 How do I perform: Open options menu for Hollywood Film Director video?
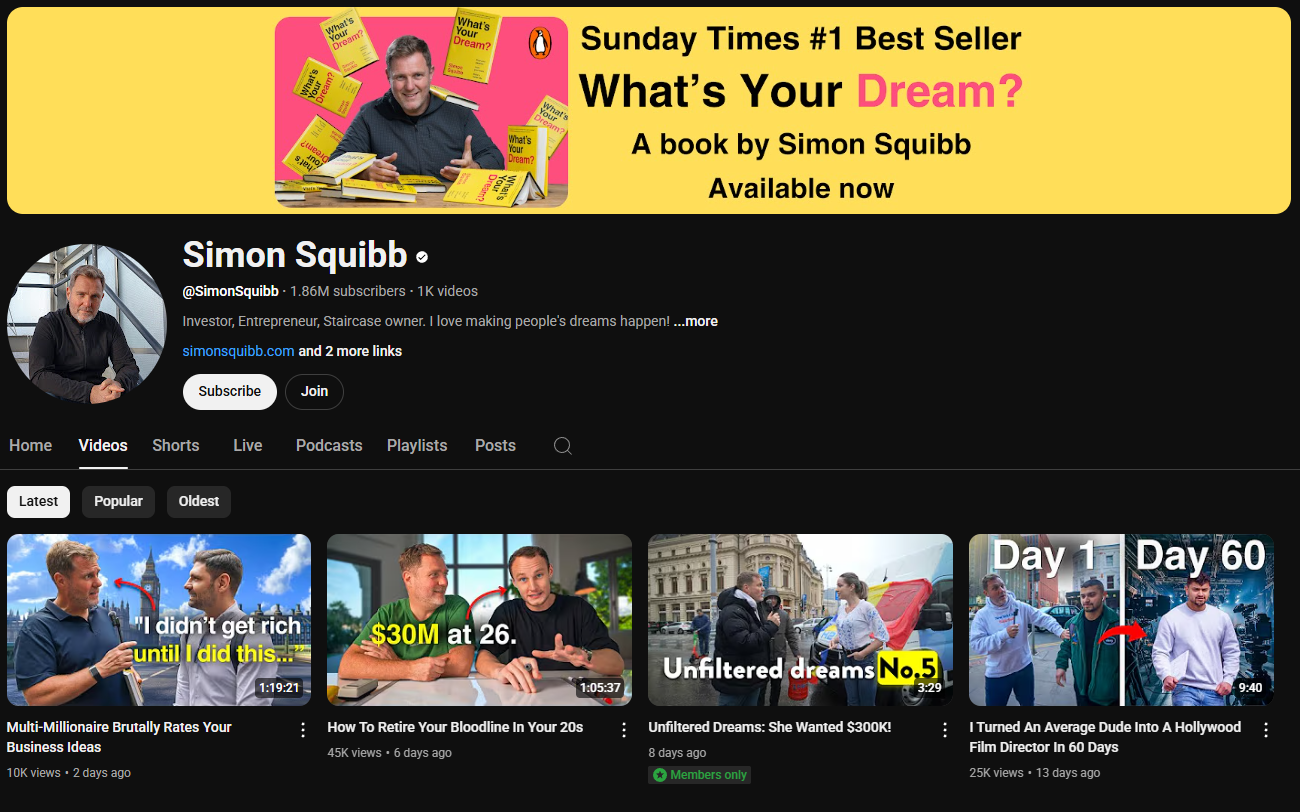pyautogui.click(x=1266, y=730)
